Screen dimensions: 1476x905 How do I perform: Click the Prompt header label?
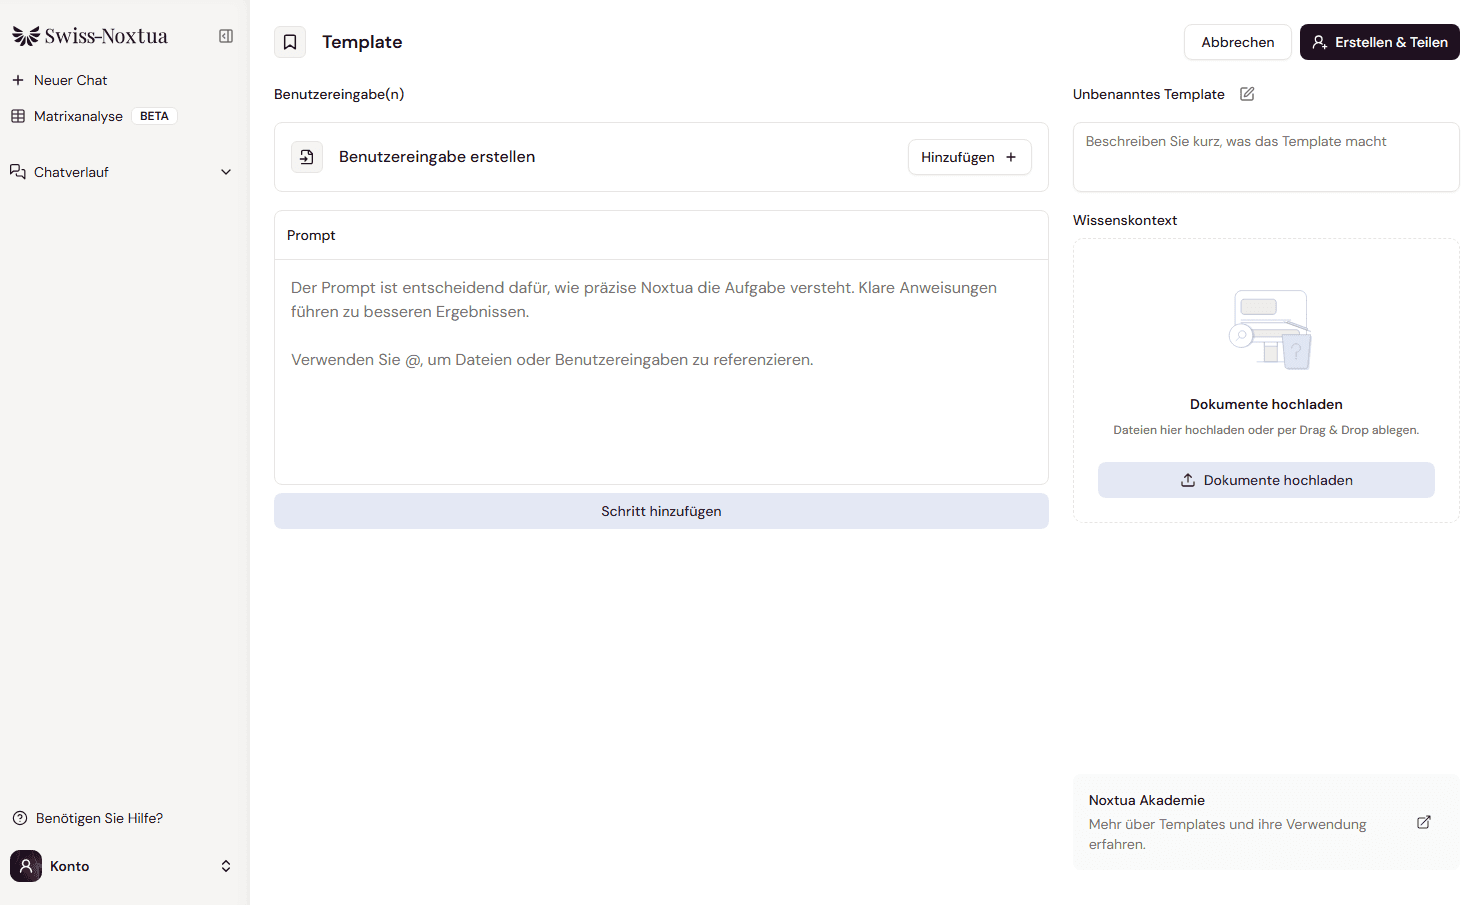click(311, 235)
